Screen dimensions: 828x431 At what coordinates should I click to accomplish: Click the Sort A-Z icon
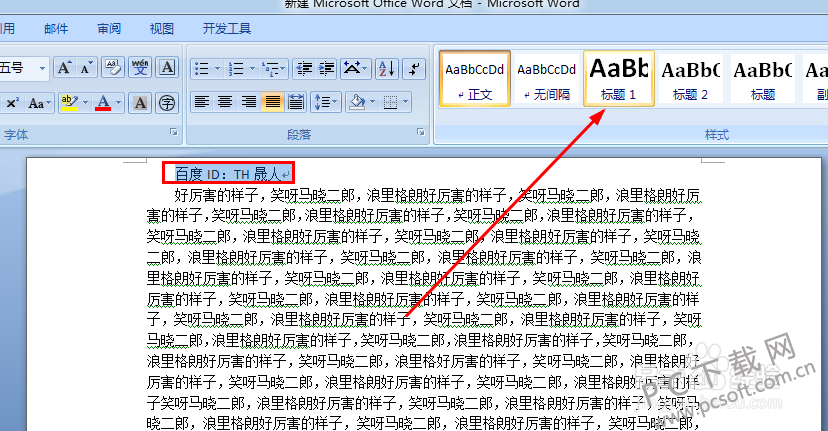tap(387, 68)
